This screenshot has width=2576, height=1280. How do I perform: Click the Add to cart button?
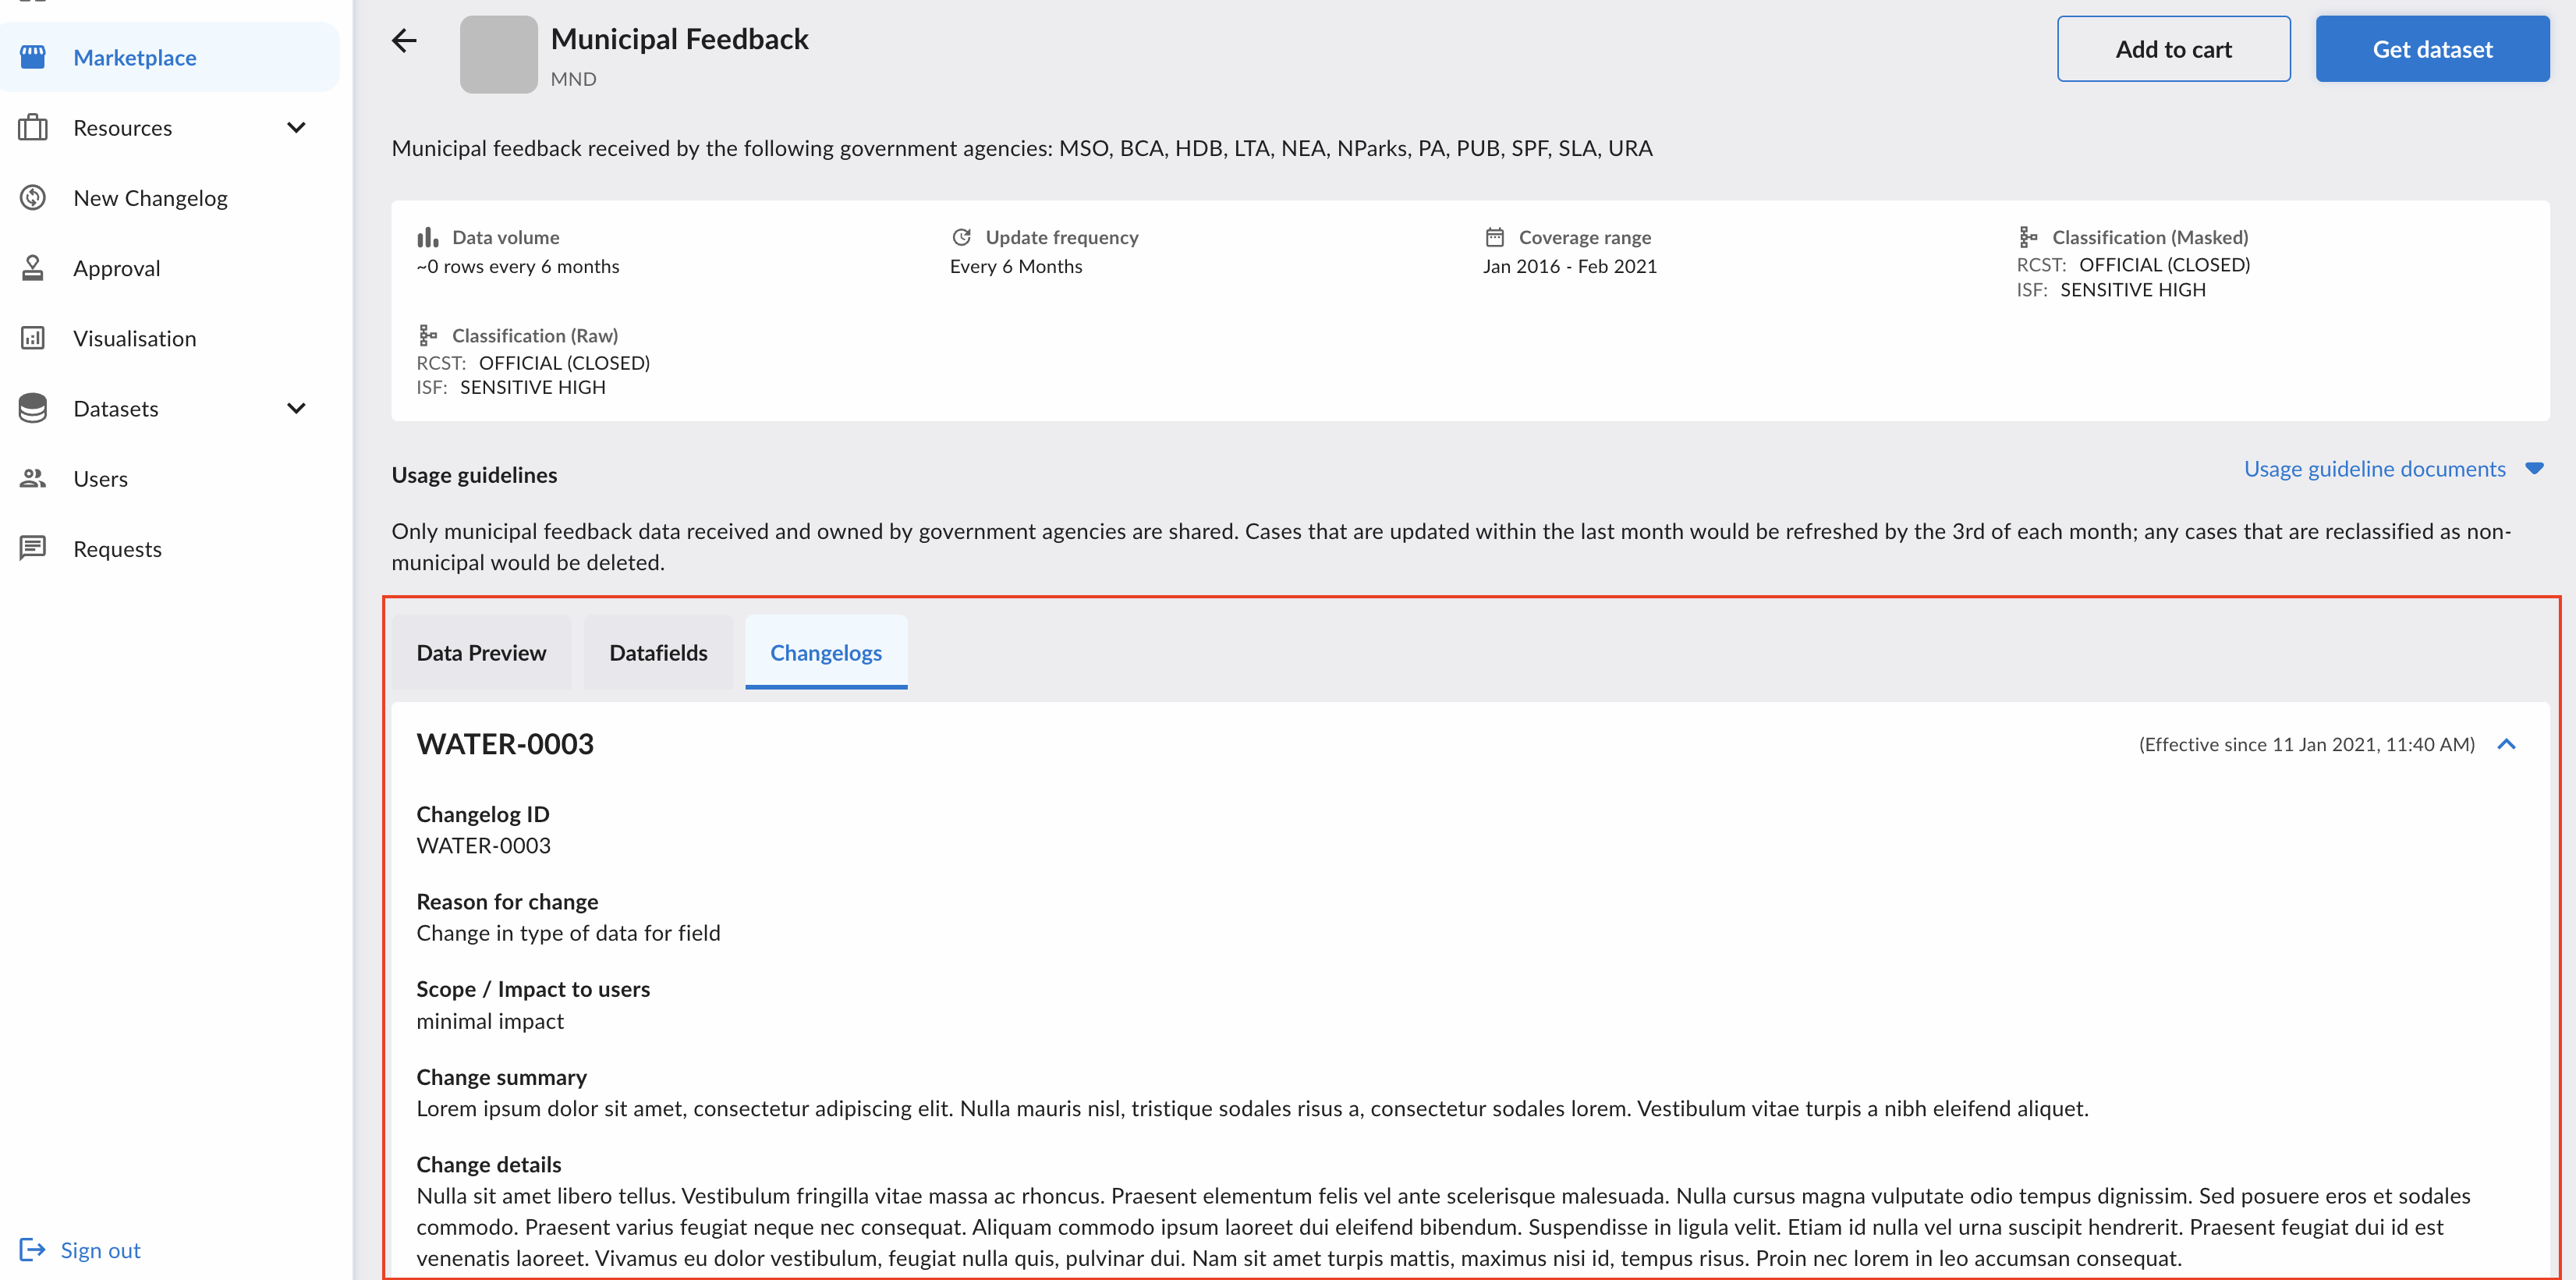click(2173, 49)
